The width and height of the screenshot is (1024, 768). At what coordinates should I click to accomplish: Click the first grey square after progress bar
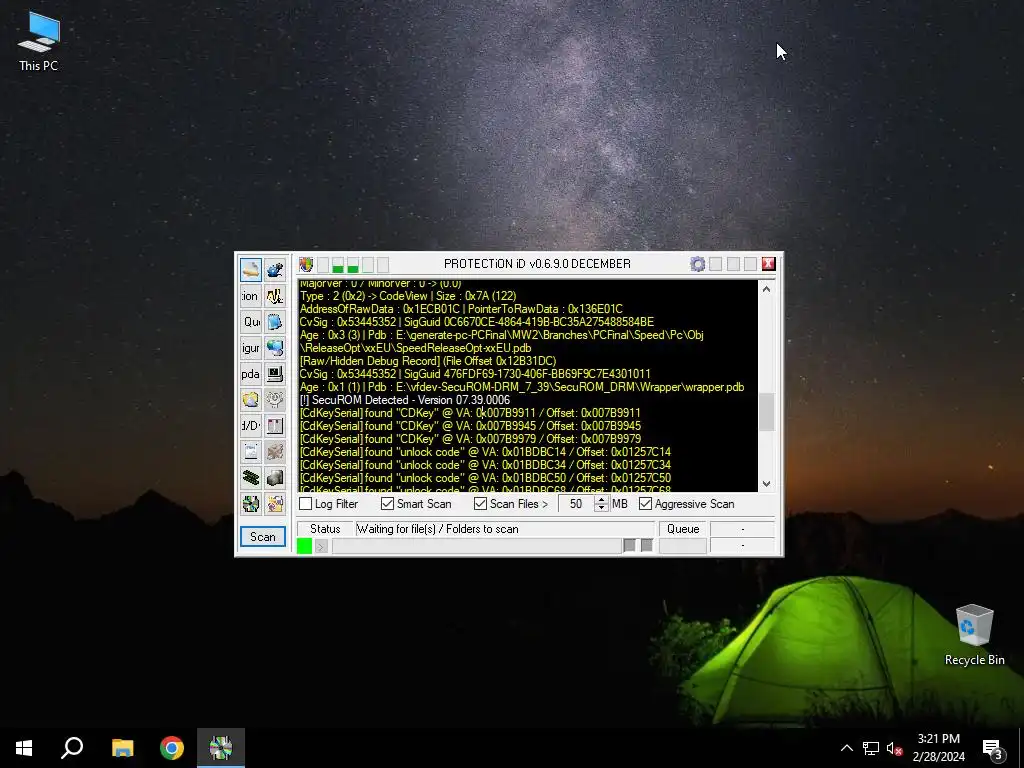pyautogui.click(x=630, y=545)
